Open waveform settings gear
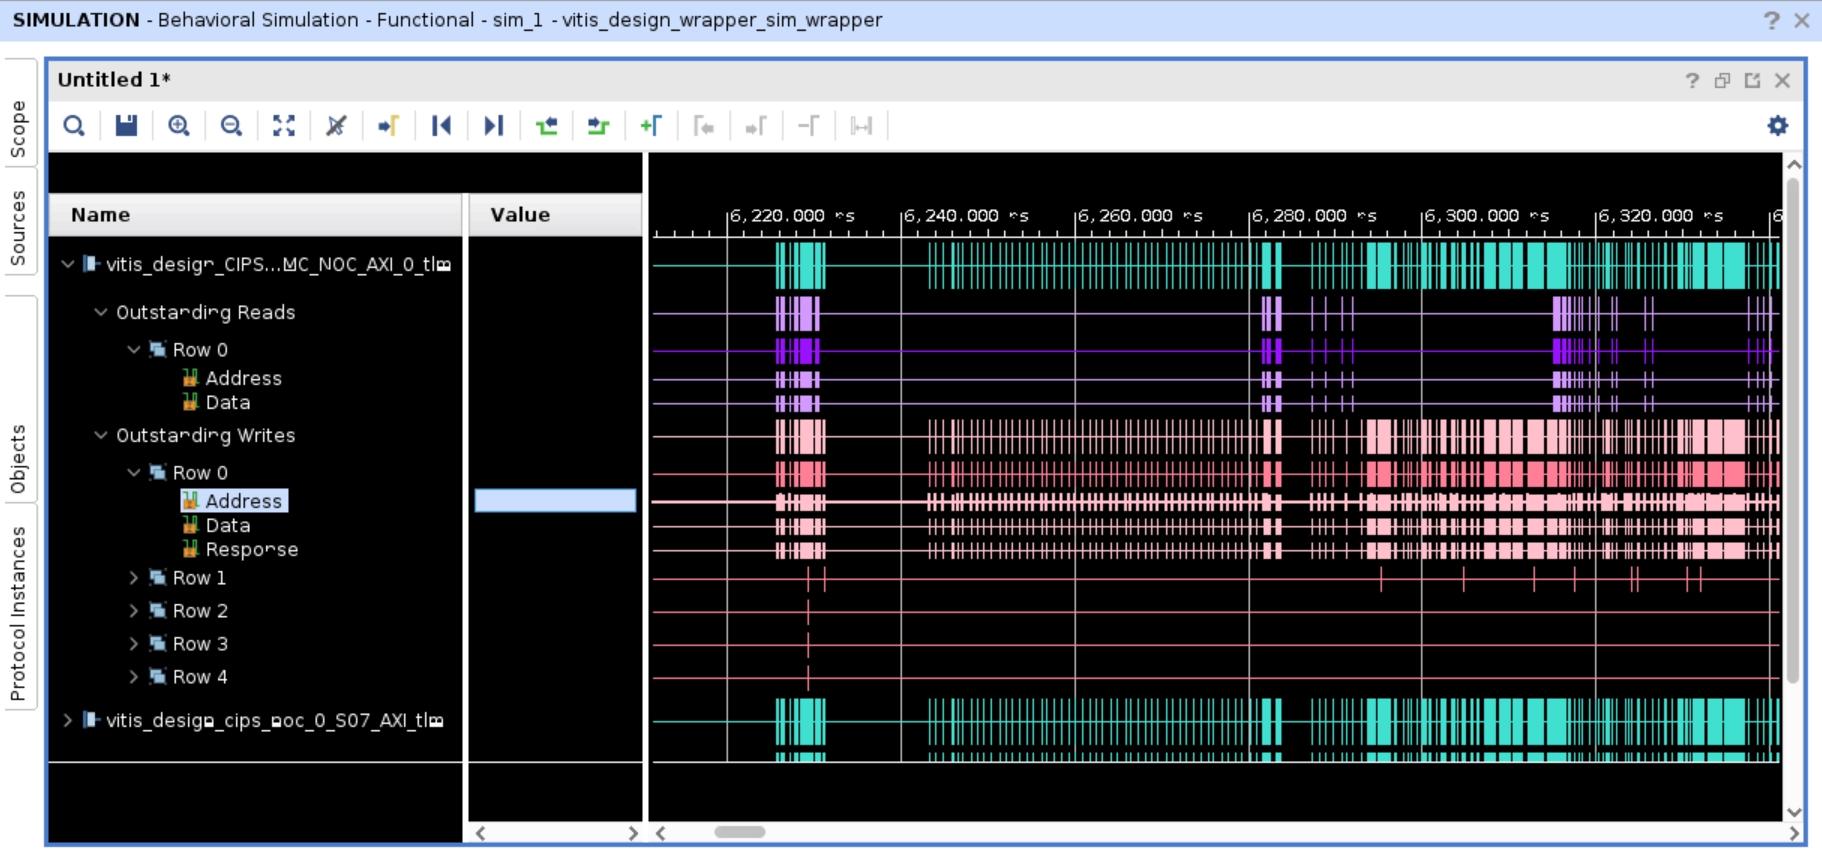1822x850 pixels. tap(1777, 126)
